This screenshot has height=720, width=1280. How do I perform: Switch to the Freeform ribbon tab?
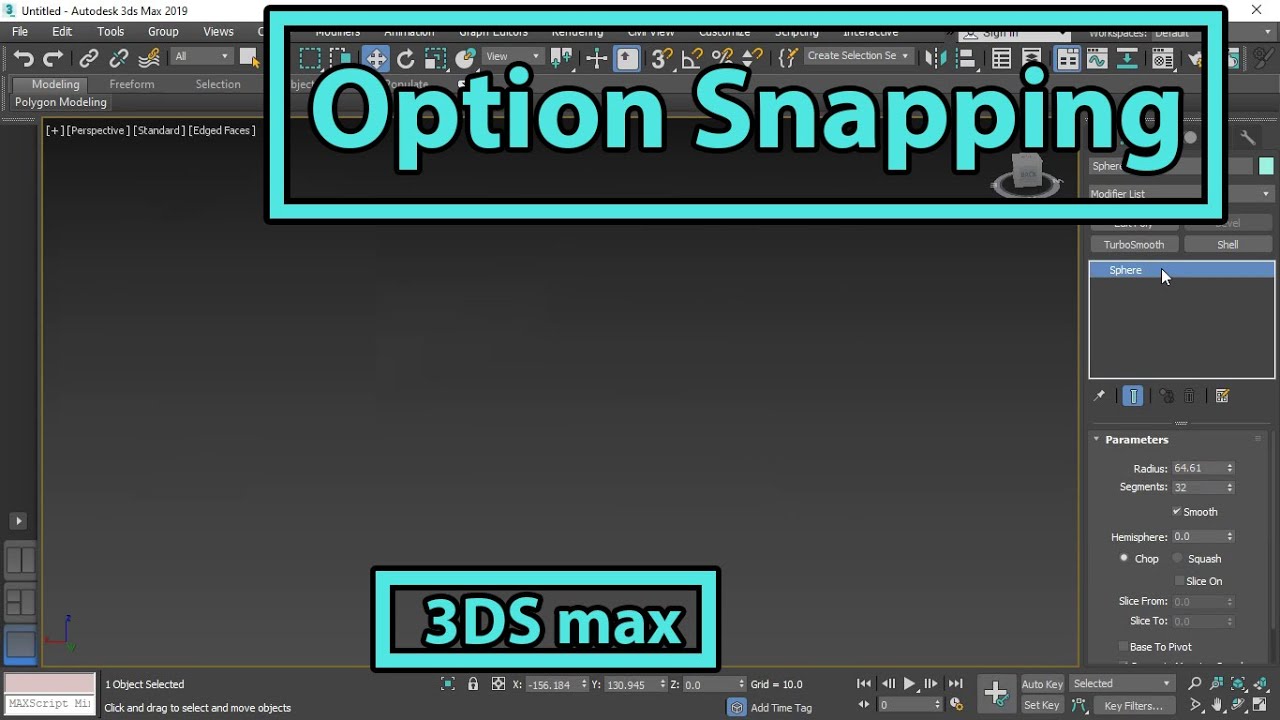coord(132,84)
